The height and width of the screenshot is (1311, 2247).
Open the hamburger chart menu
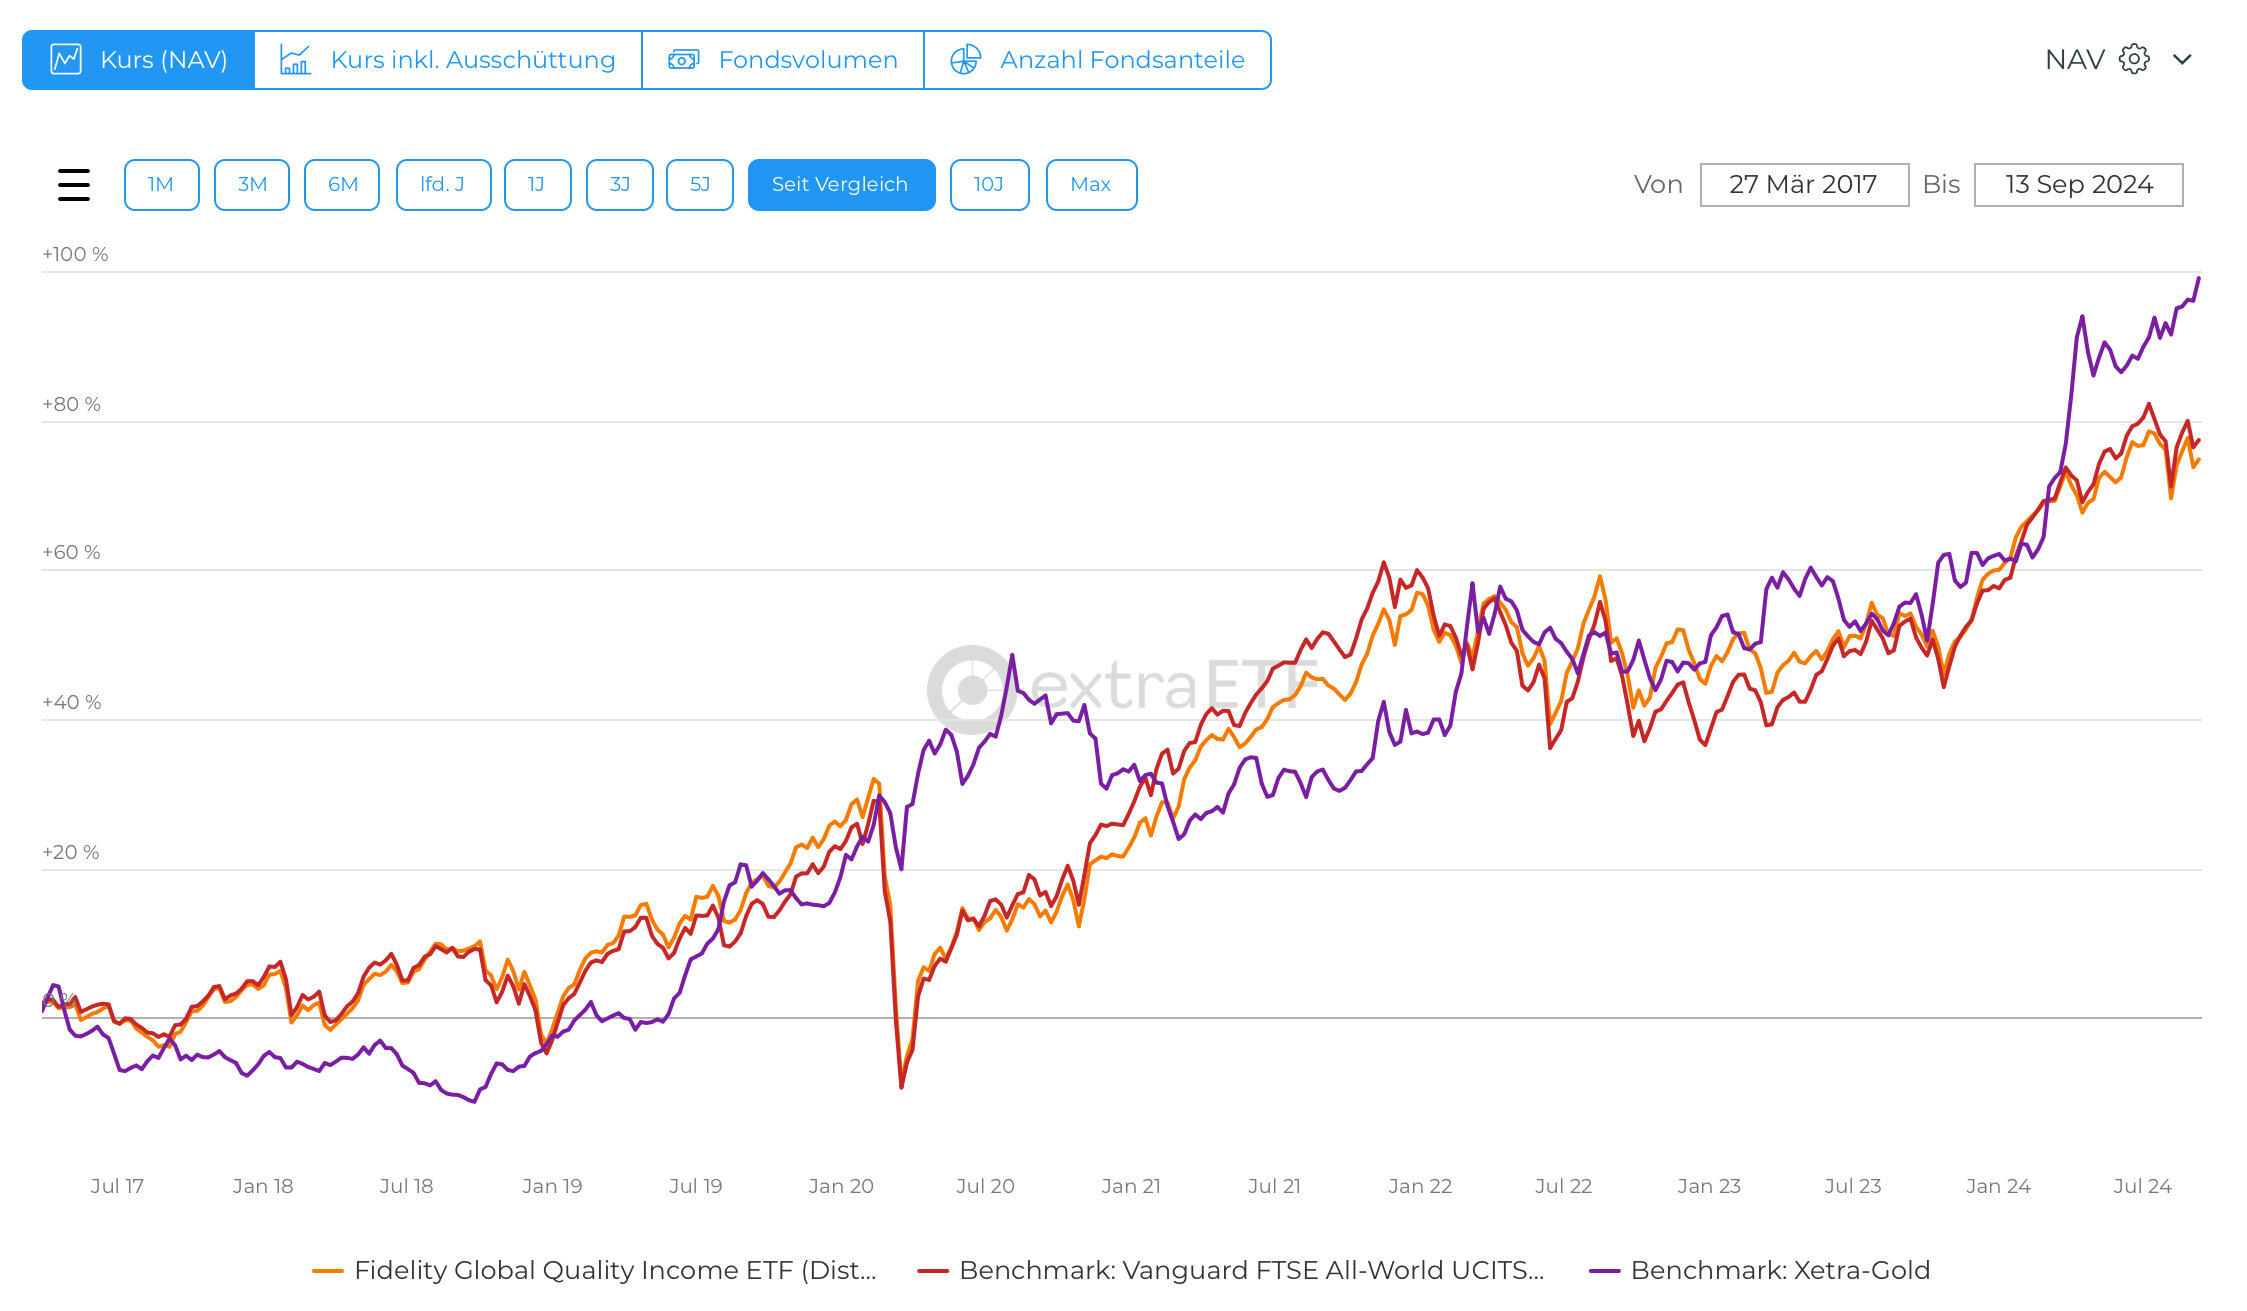74,185
